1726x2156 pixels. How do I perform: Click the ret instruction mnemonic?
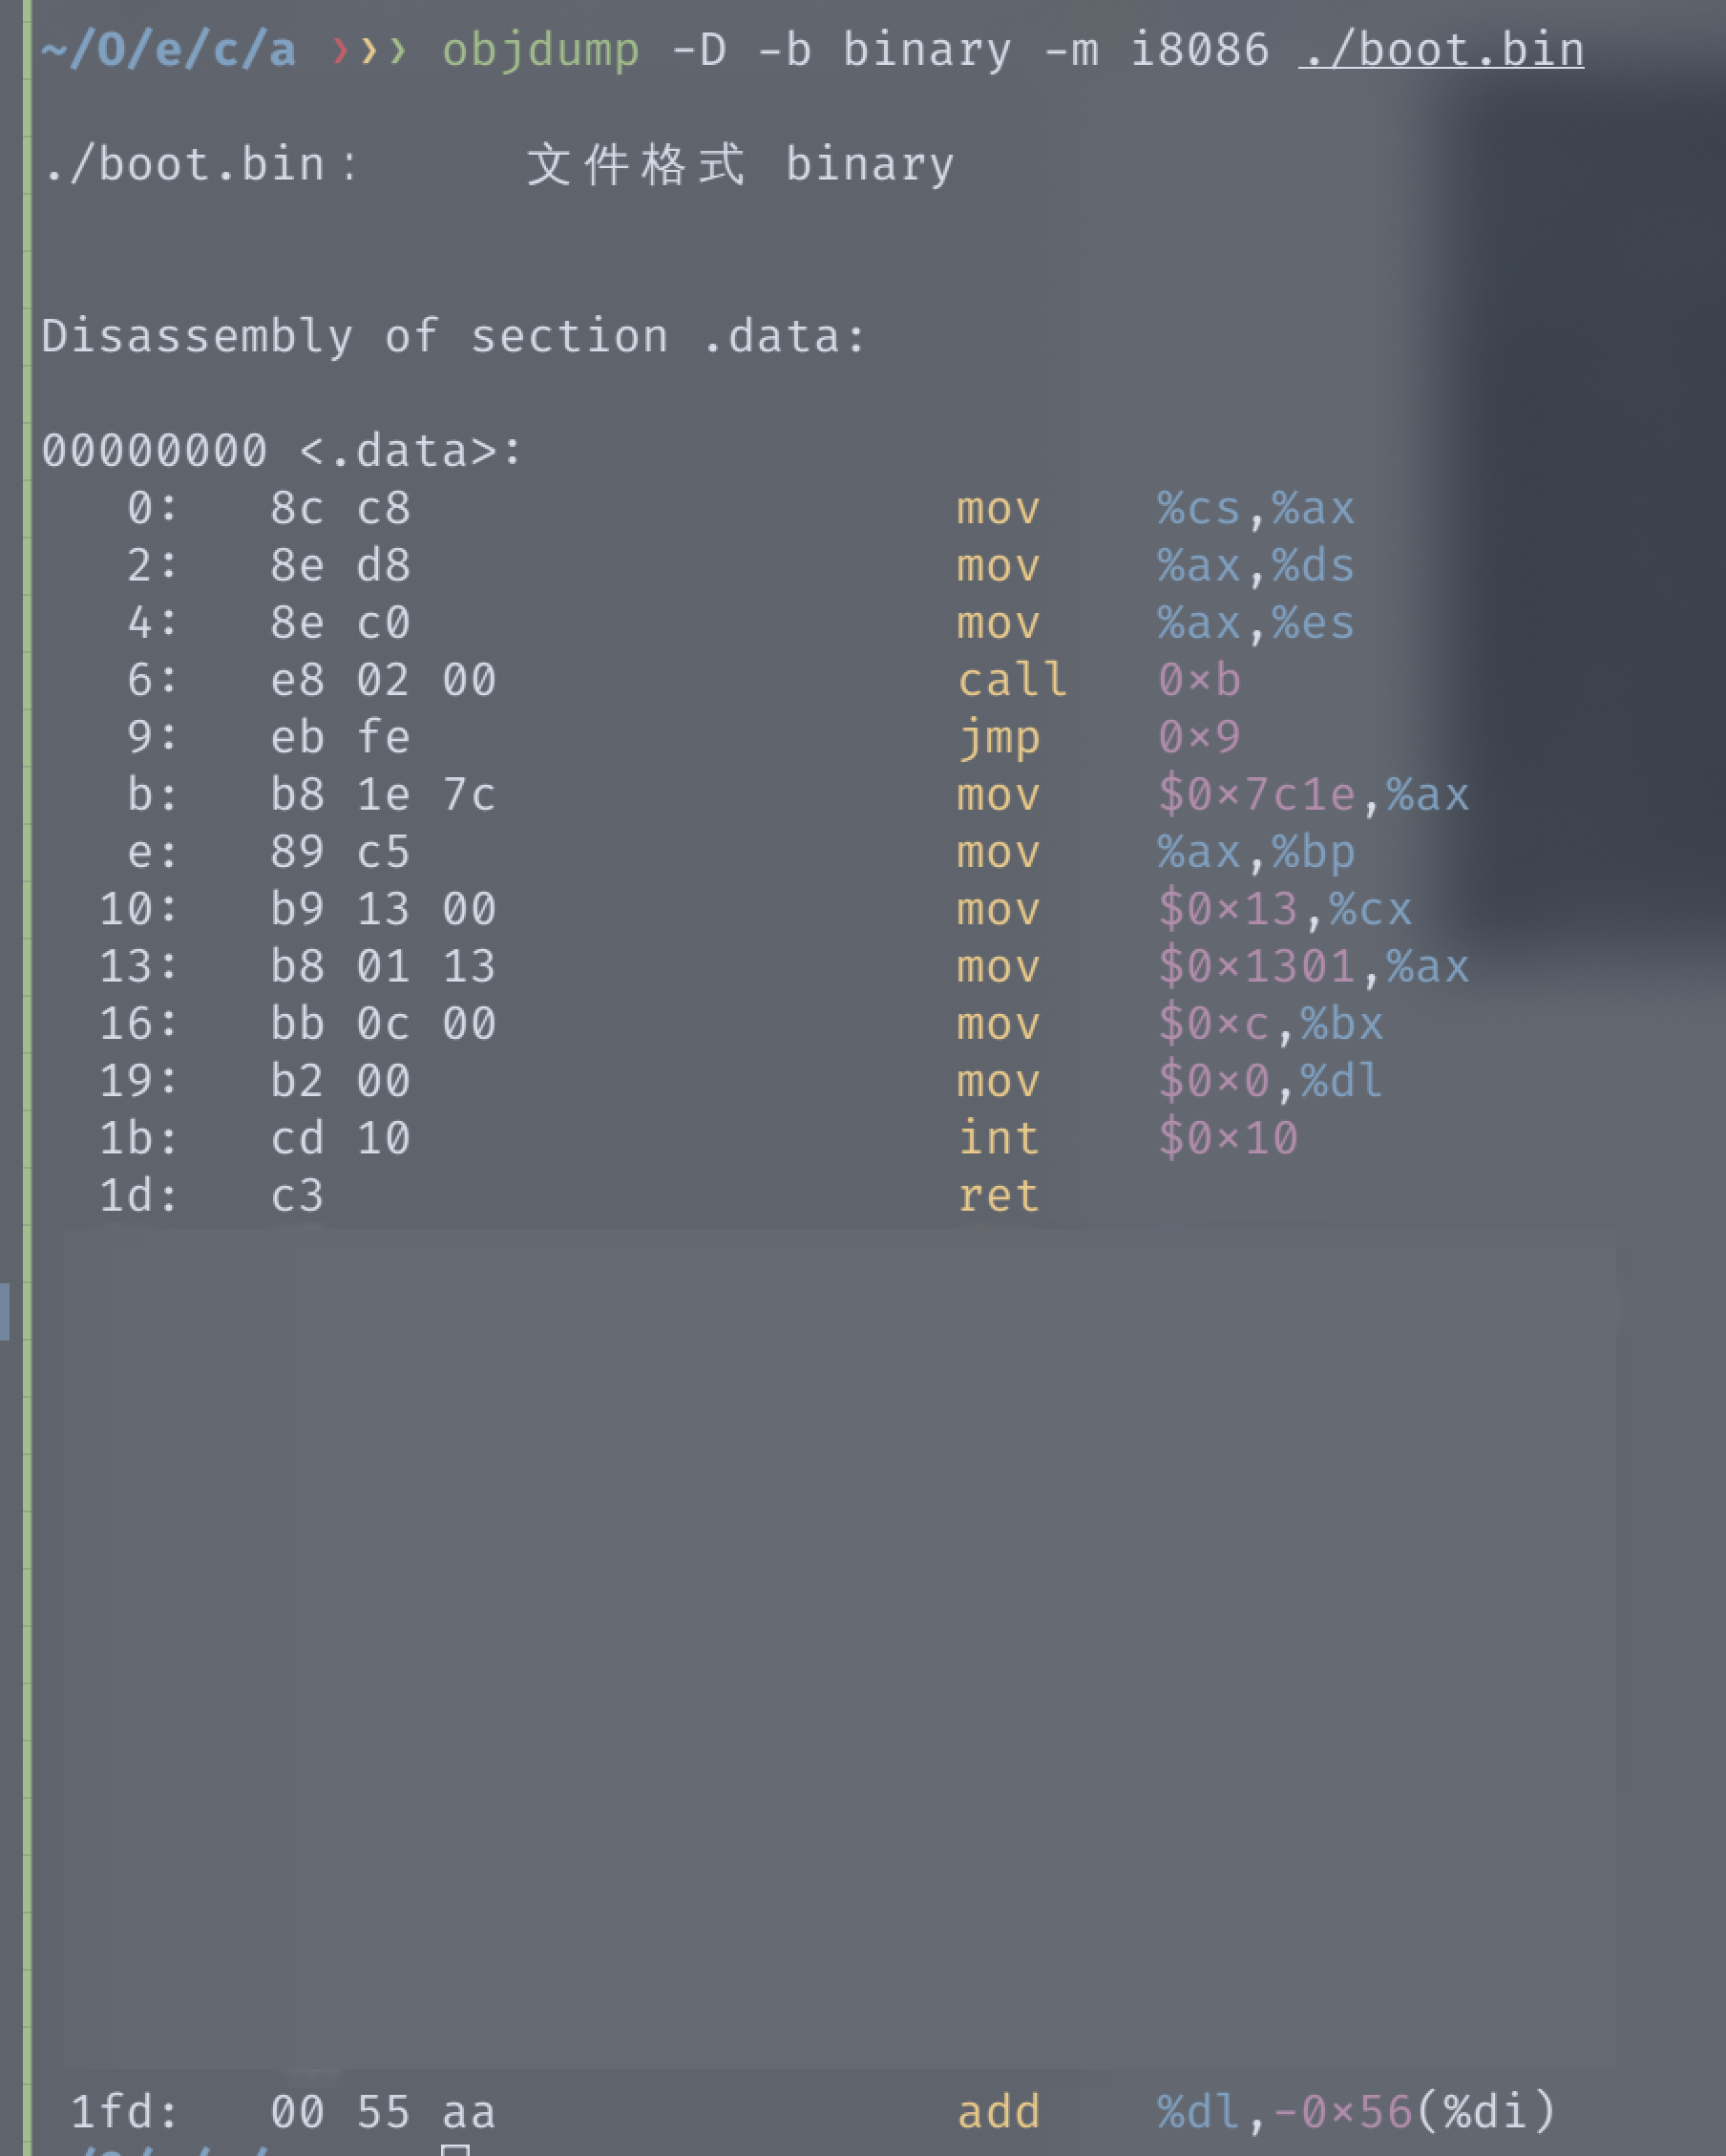(998, 1195)
